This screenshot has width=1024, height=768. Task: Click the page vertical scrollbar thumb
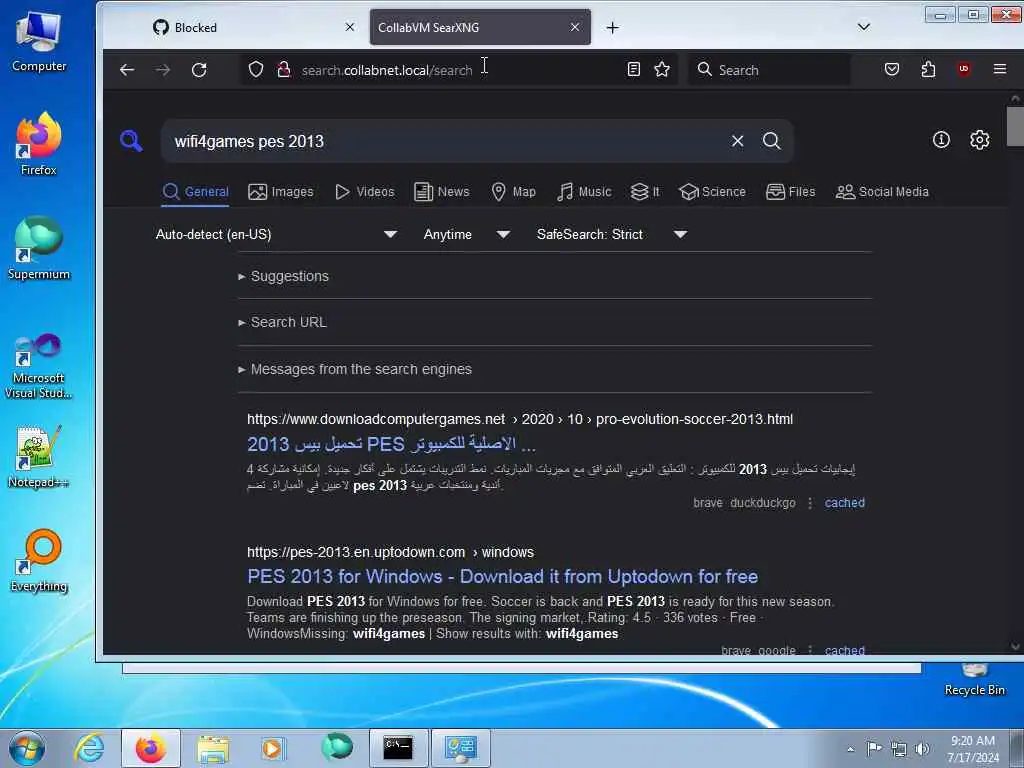click(1014, 126)
